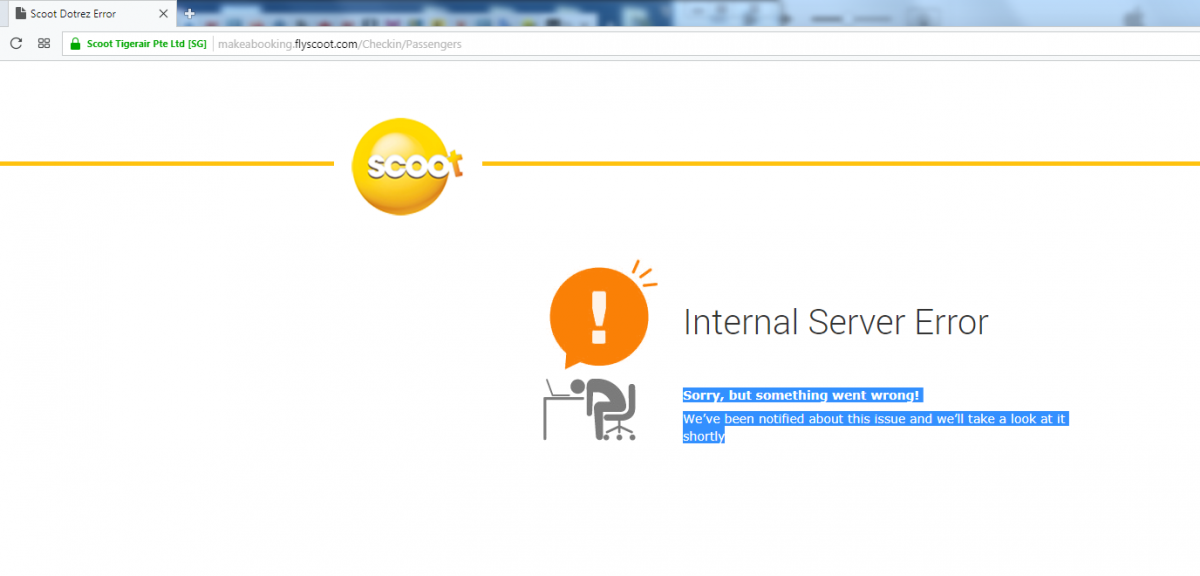1200x576 pixels.
Task: Click the page favicon on the tab
Action: click(x=20, y=14)
